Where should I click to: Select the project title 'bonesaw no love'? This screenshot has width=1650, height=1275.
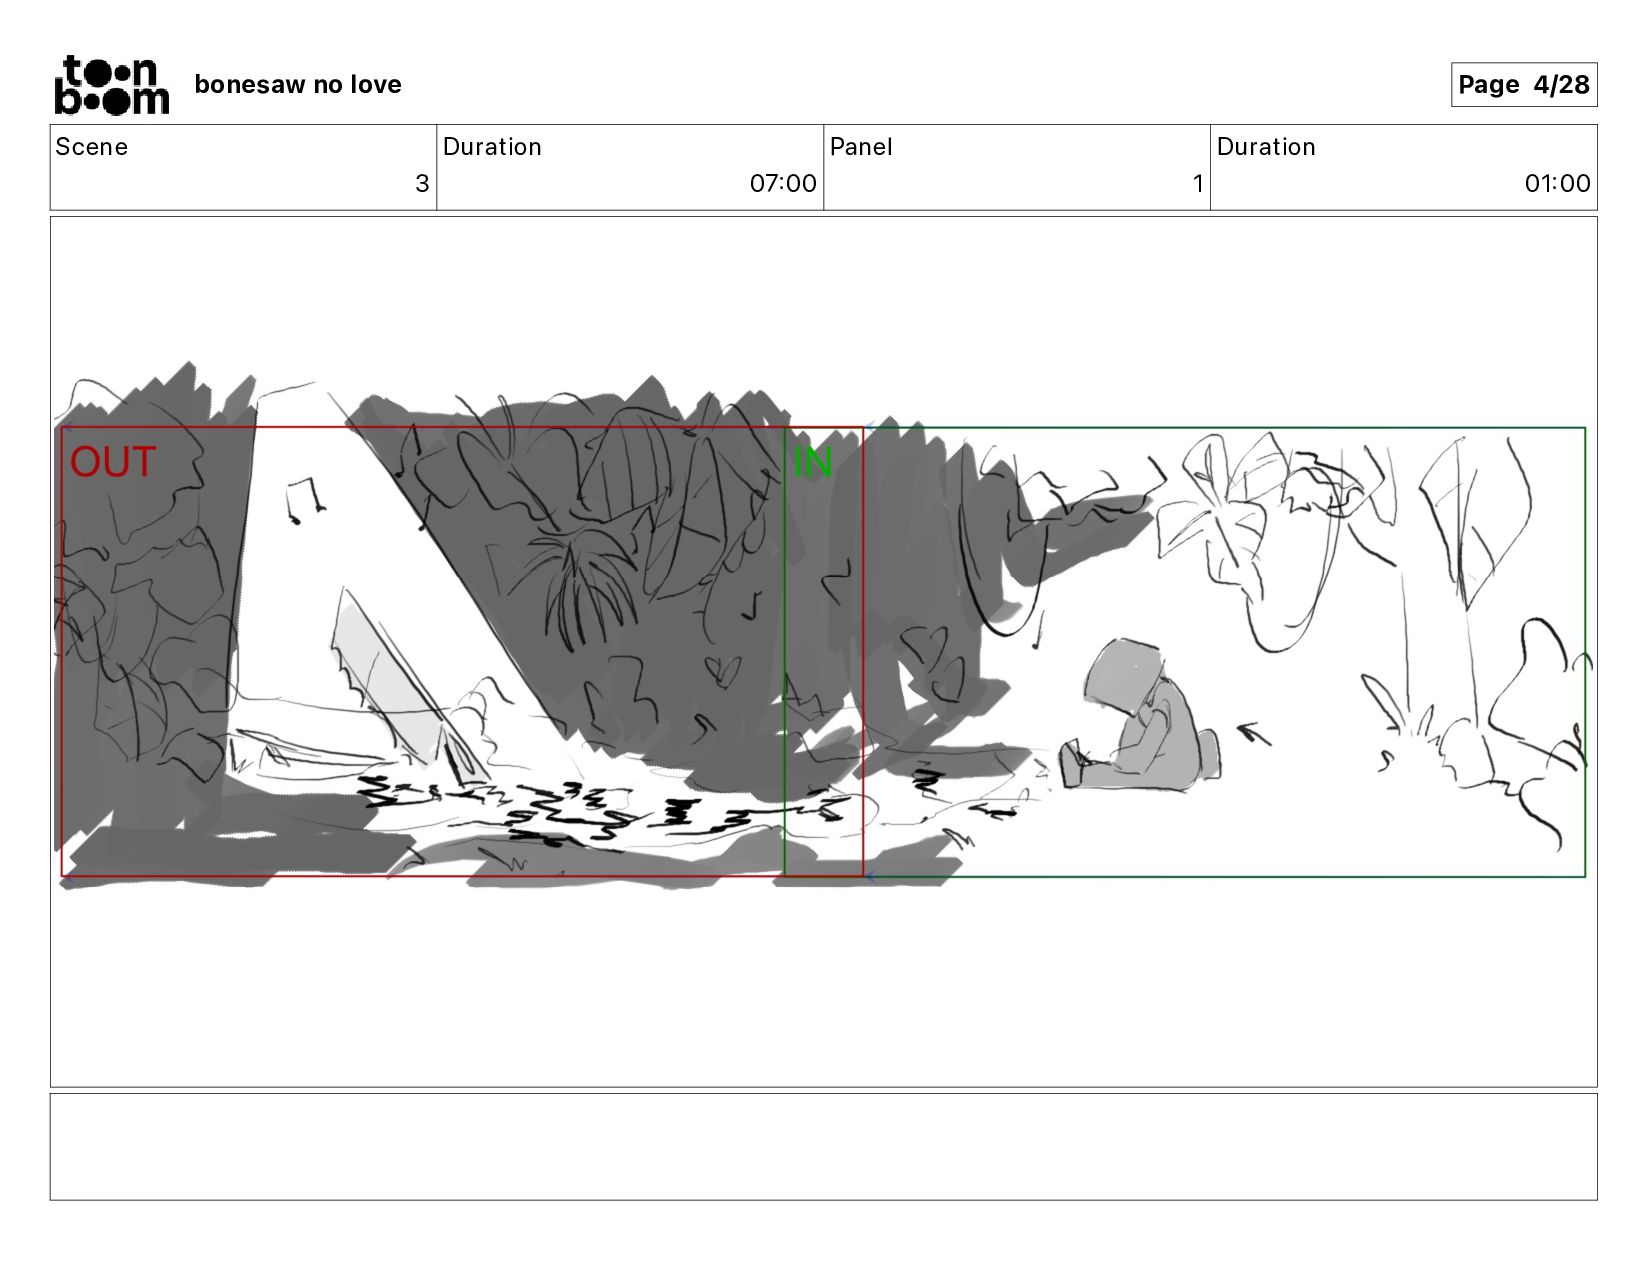coord(298,85)
